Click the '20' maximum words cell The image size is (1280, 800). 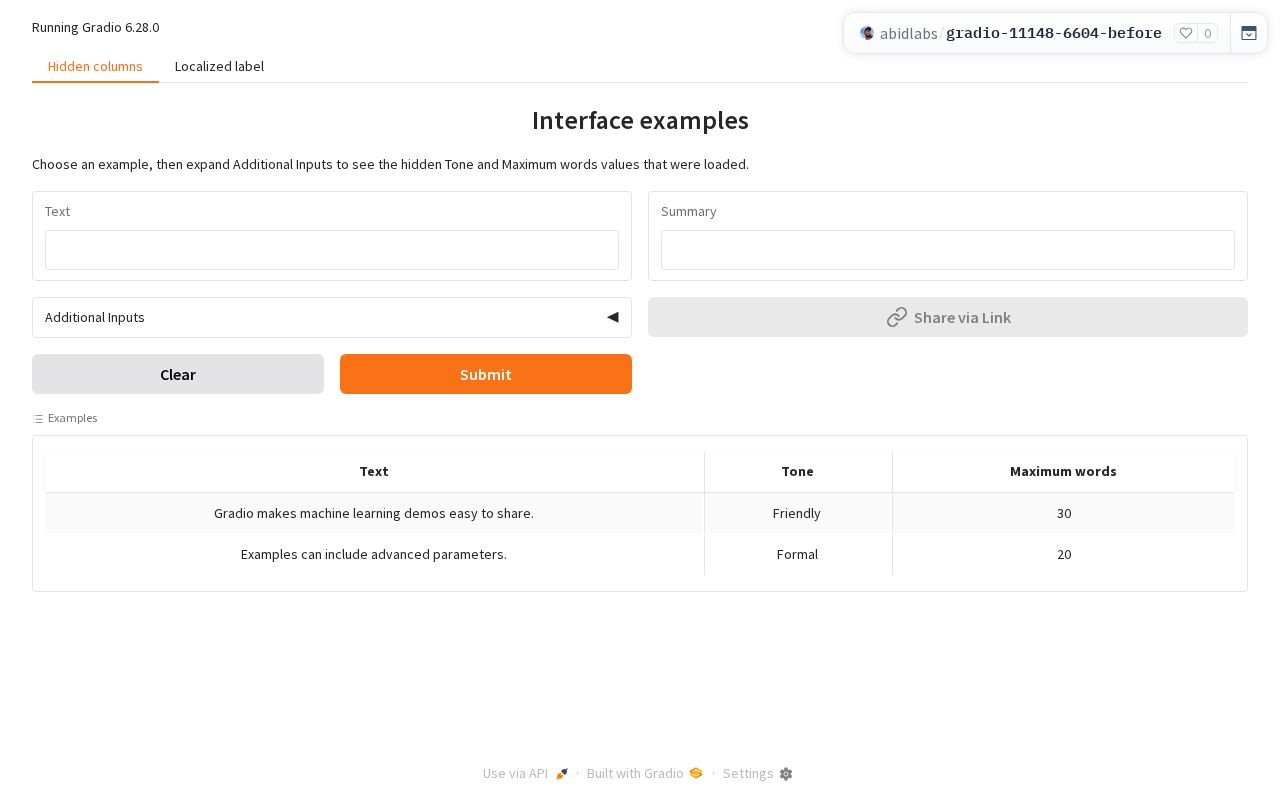point(1064,554)
